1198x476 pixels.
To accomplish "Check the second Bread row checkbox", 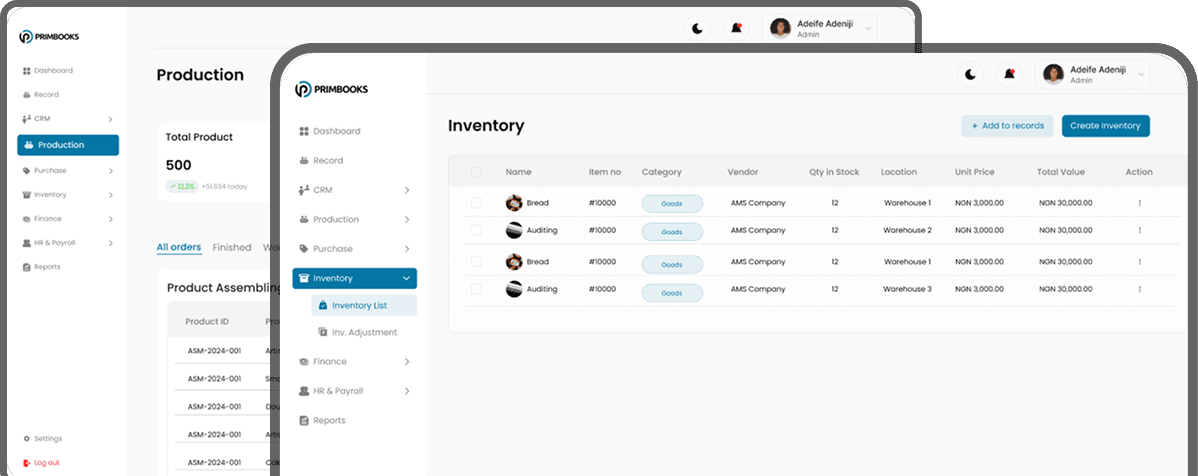I will tap(477, 262).
